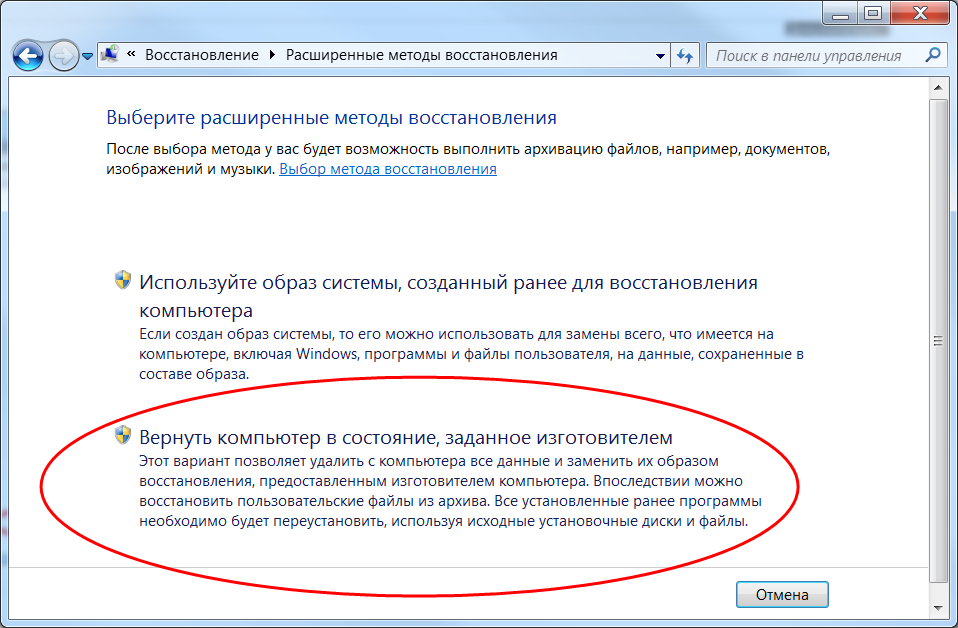Click the scrollbar up arrow

[938, 88]
